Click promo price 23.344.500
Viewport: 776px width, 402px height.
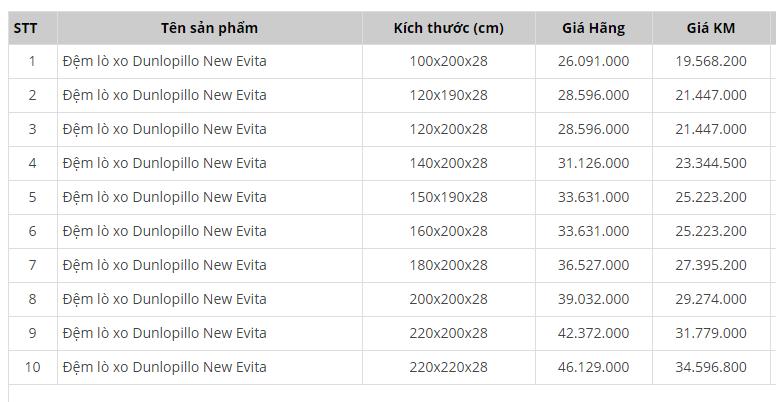(711, 163)
